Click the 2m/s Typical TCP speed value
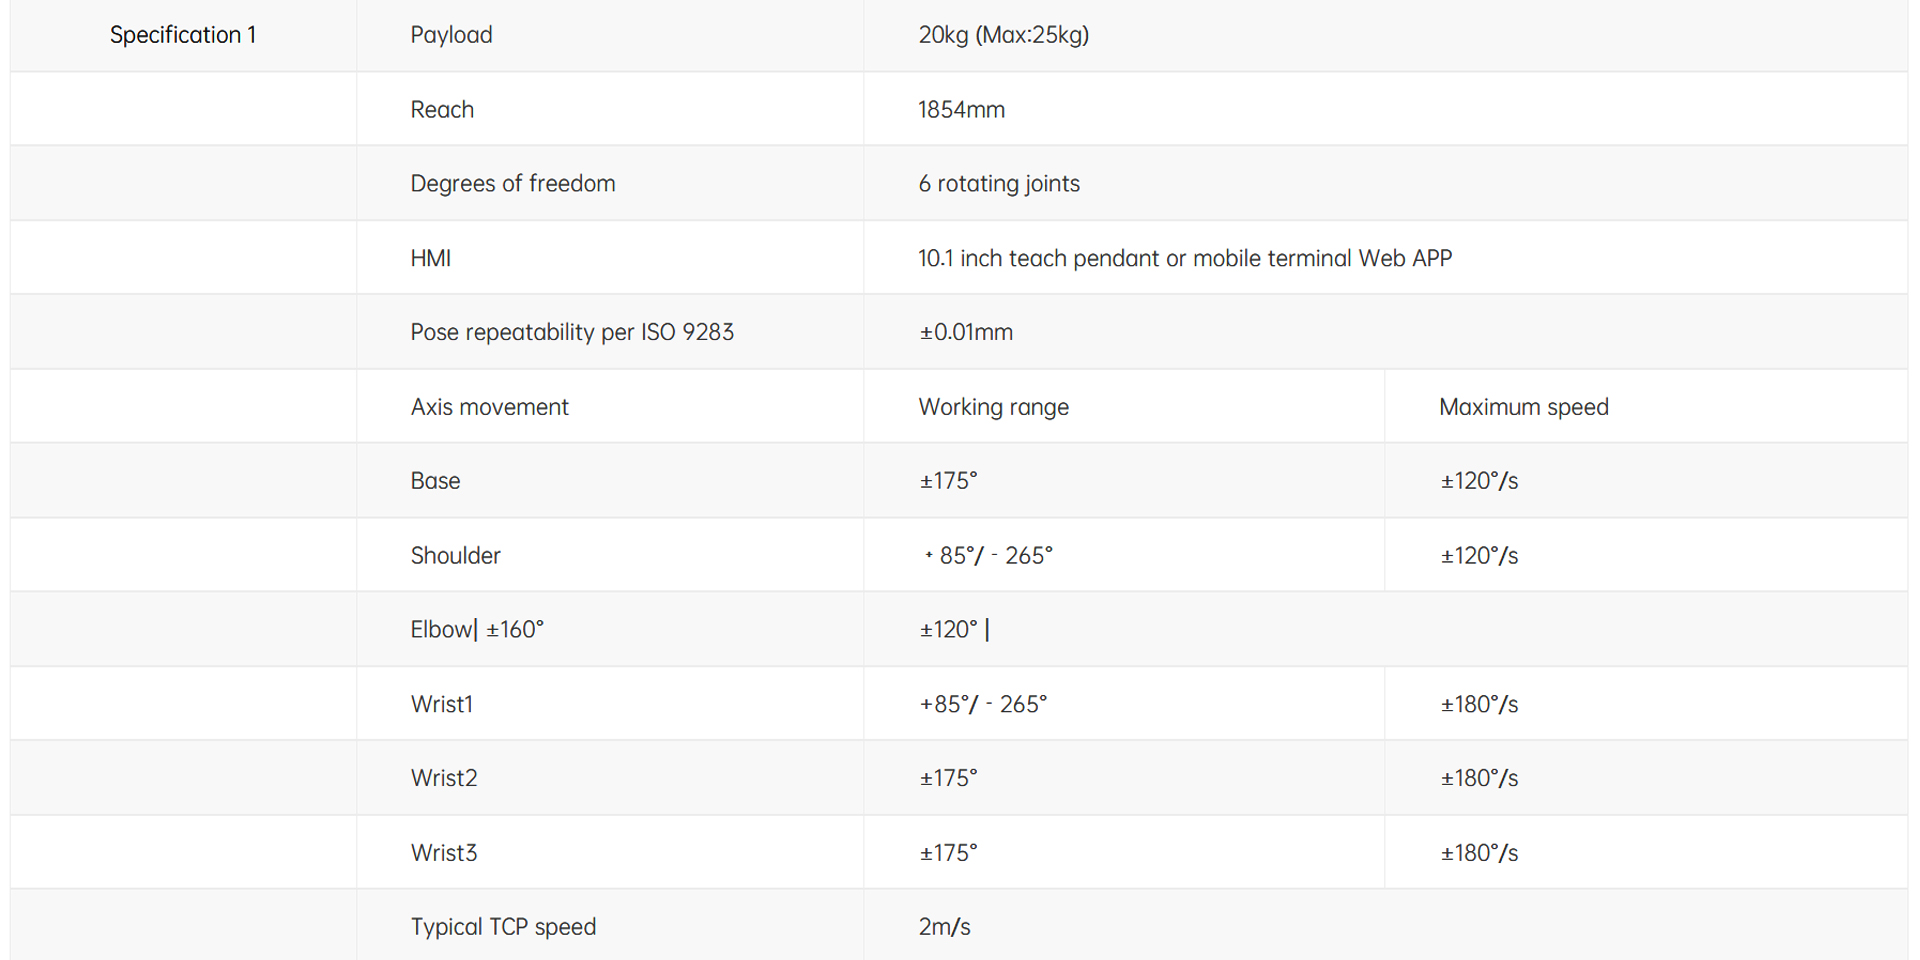Image resolution: width=1920 pixels, height=960 pixels. click(x=944, y=927)
